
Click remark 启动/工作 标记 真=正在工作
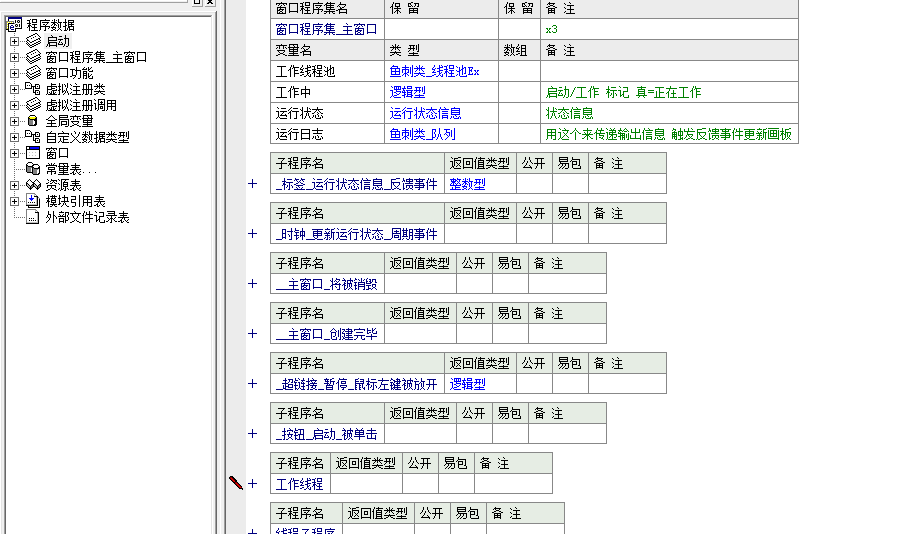coord(623,92)
